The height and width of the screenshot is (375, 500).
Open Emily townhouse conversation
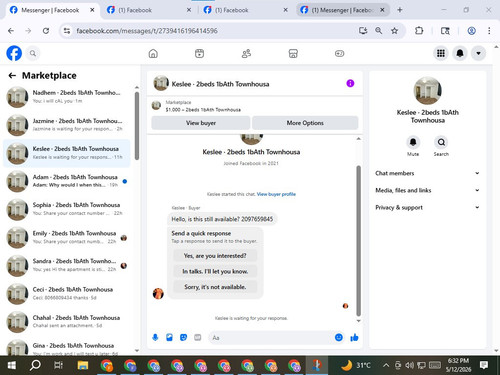[x=67, y=237]
